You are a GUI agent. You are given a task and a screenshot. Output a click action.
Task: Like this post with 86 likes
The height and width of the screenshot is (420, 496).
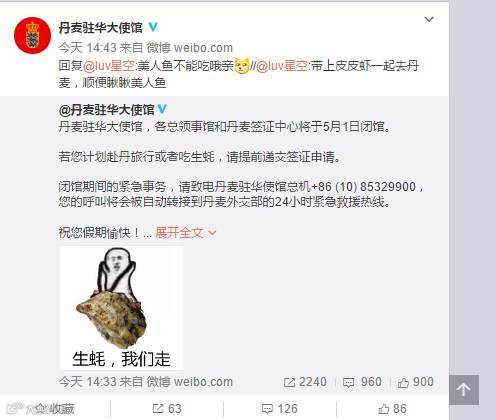(393, 409)
